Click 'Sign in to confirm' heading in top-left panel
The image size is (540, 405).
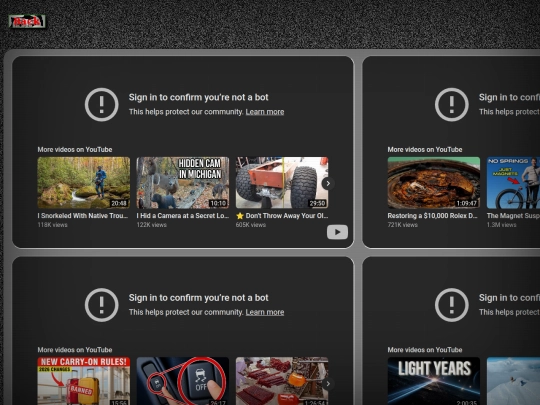point(198,97)
